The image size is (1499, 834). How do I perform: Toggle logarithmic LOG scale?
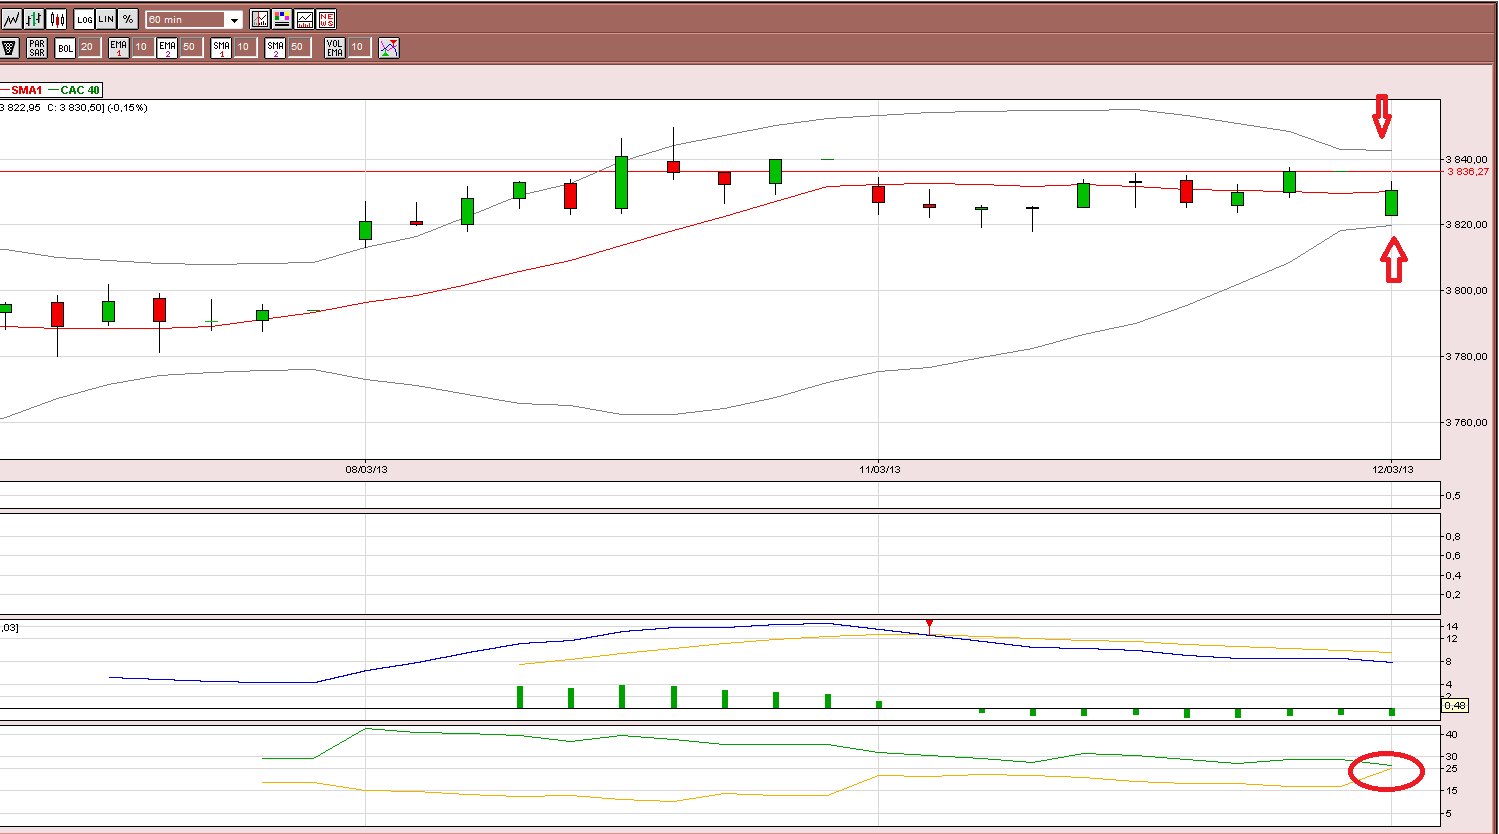(x=84, y=19)
